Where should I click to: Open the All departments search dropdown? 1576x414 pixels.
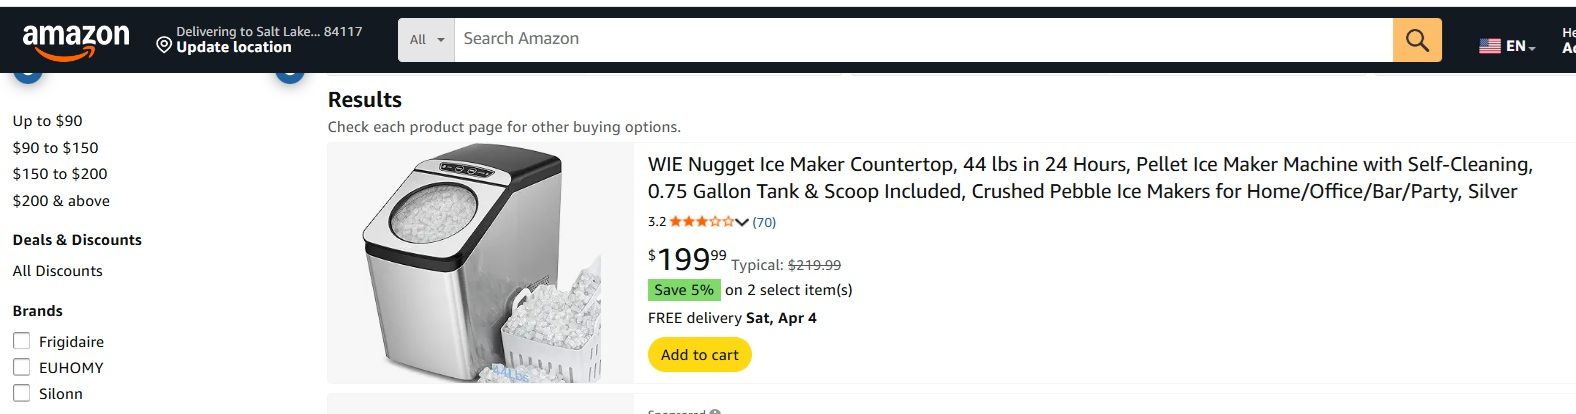(427, 40)
